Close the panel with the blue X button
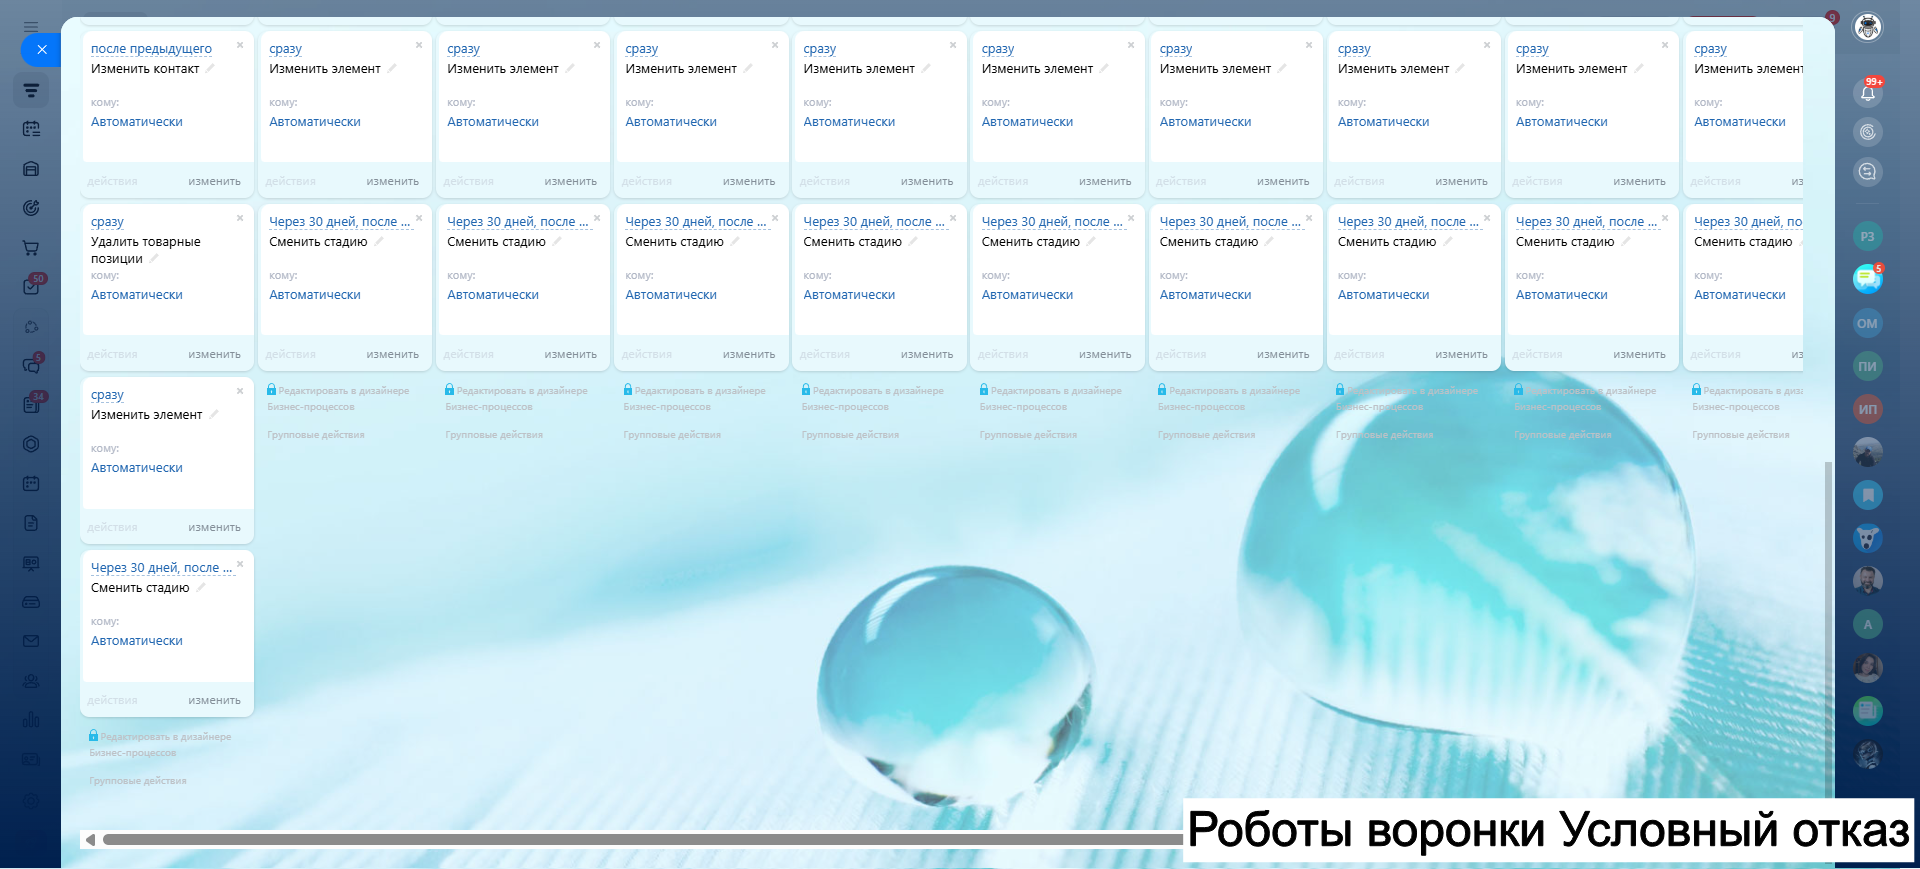Viewport: 1920px width, 869px height. coord(41,49)
